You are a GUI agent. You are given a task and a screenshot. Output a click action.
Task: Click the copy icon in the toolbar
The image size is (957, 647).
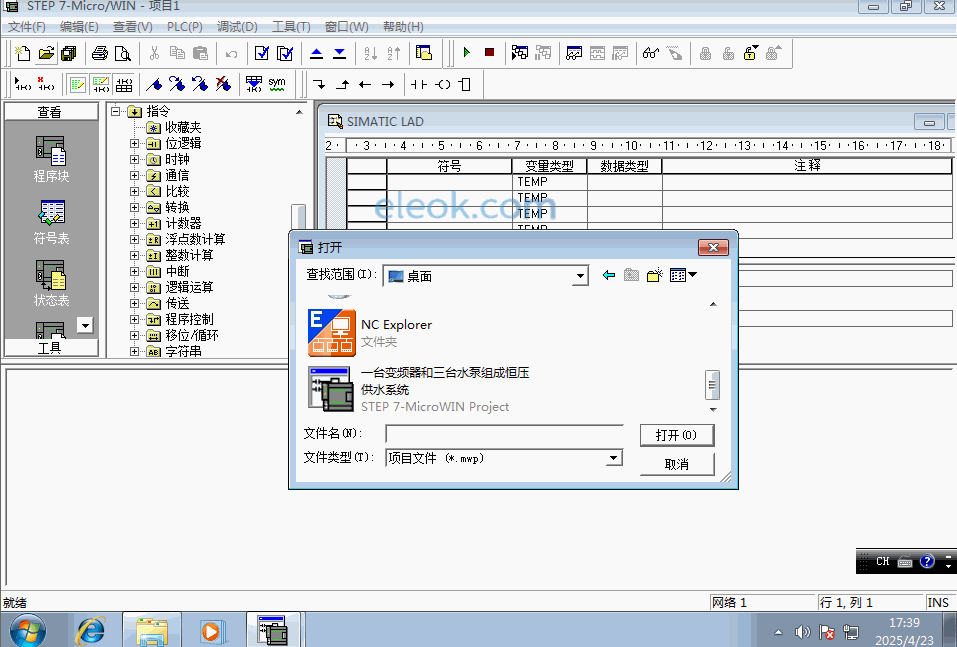[x=177, y=53]
